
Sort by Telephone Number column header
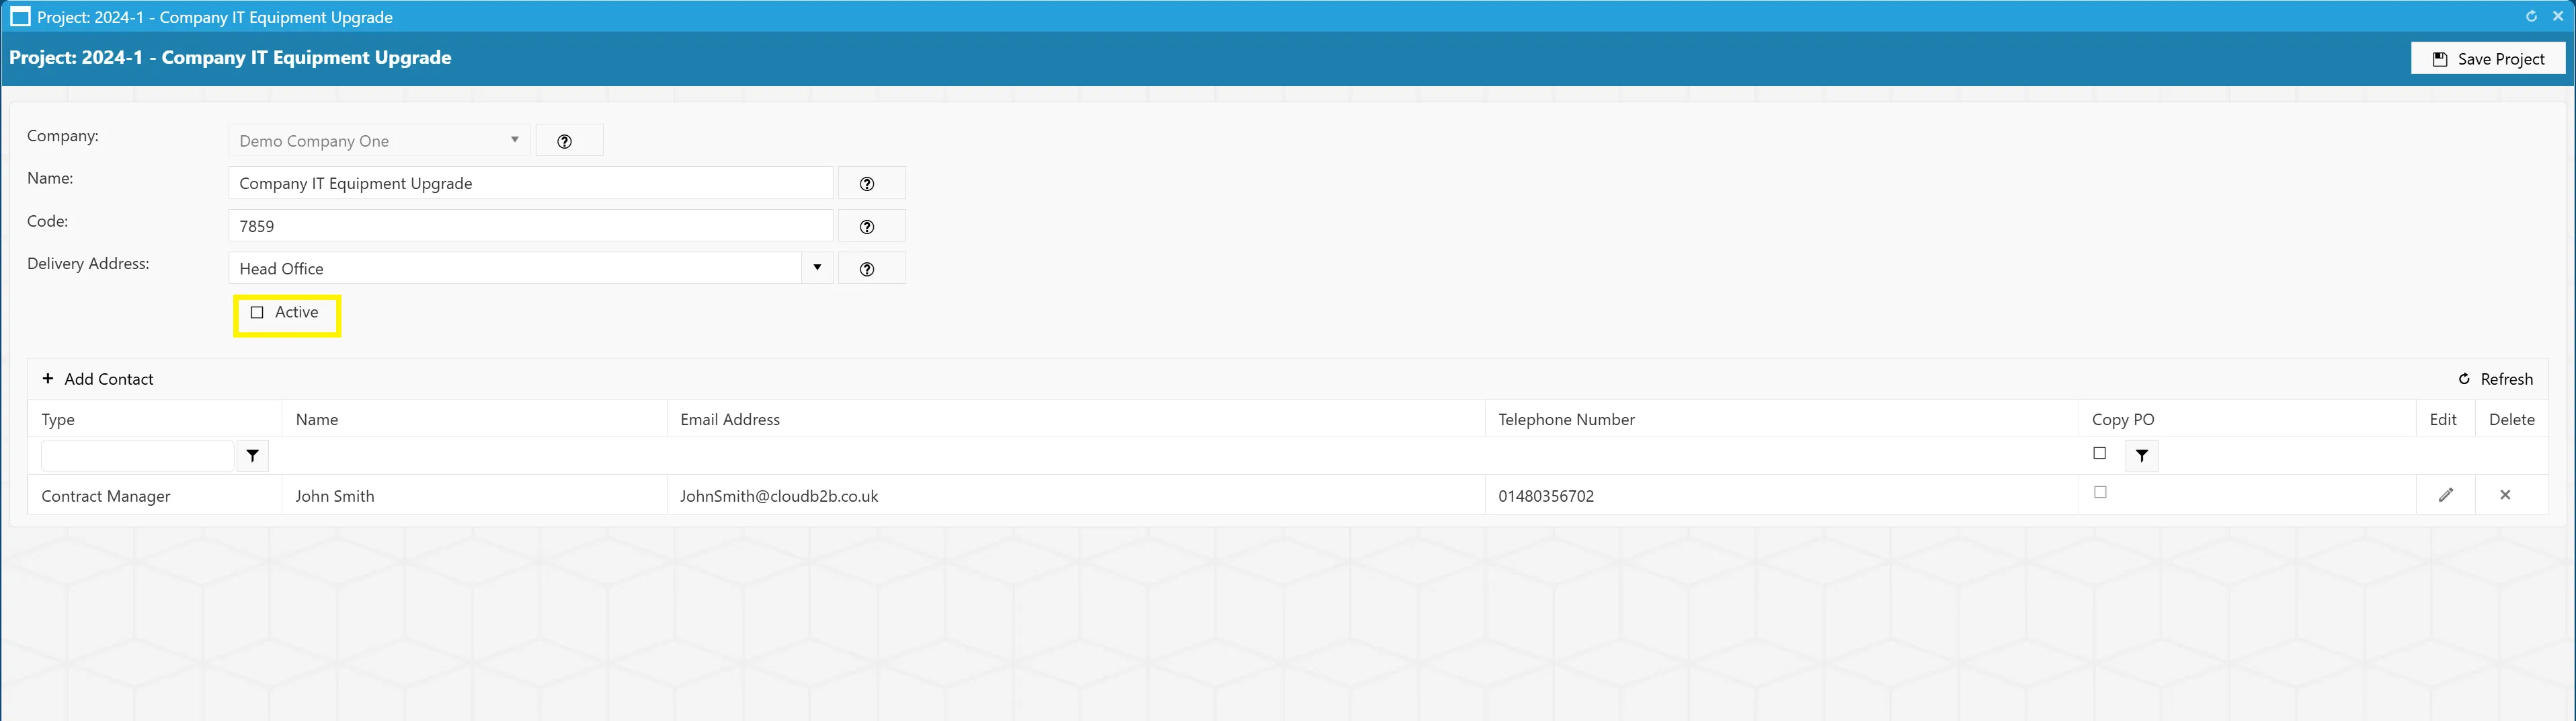[x=1782, y=419]
